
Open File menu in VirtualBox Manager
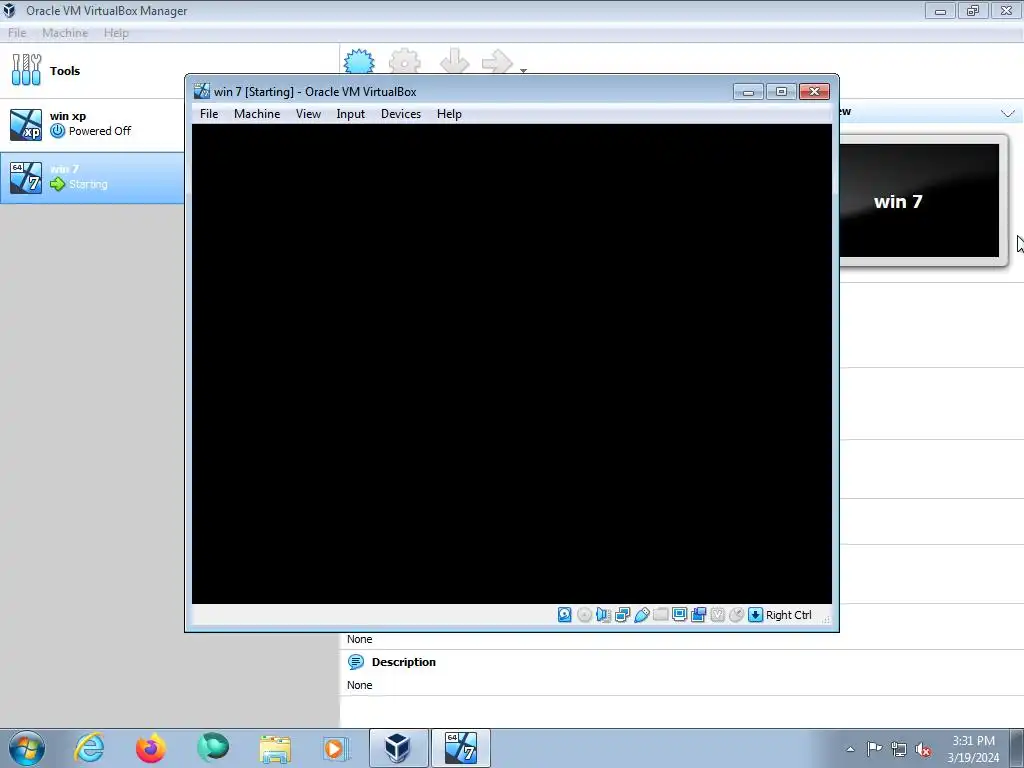click(17, 33)
